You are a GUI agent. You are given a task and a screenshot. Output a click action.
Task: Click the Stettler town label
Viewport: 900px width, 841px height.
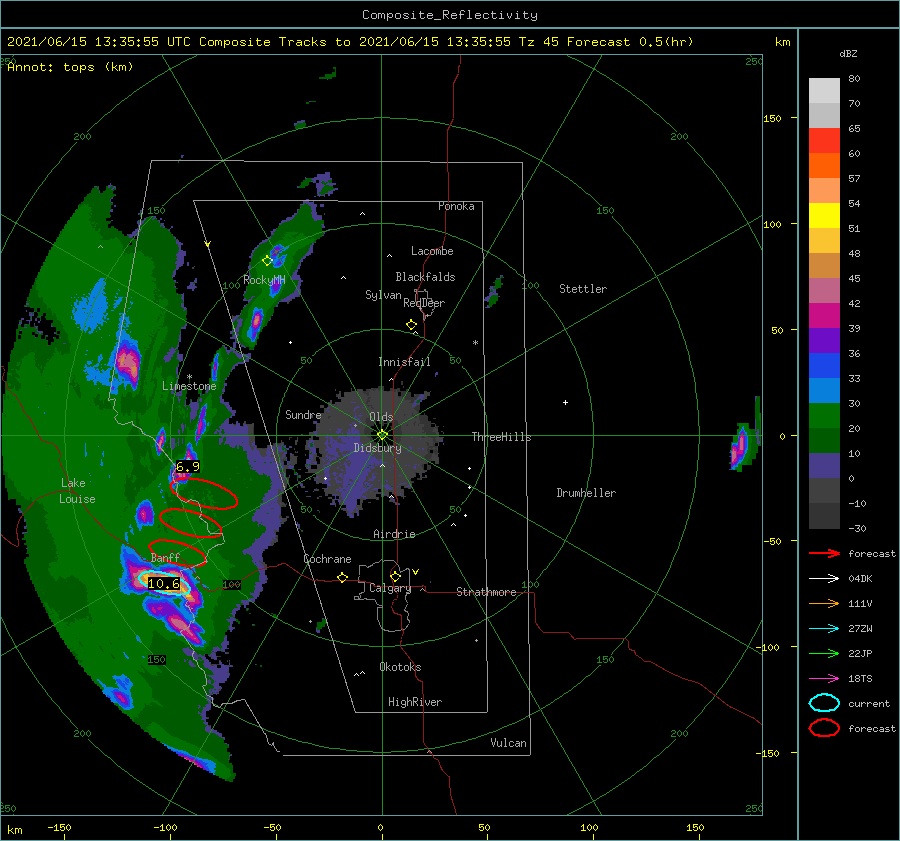583,289
